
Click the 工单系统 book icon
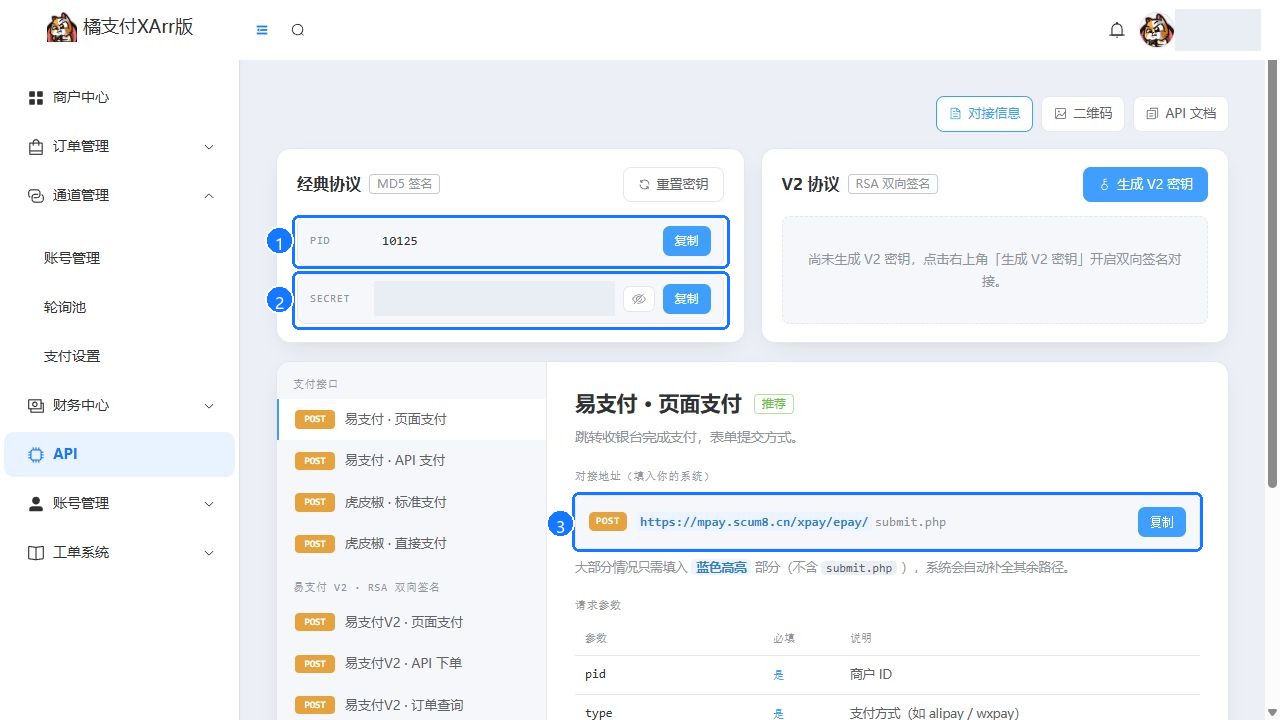point(36,553)
